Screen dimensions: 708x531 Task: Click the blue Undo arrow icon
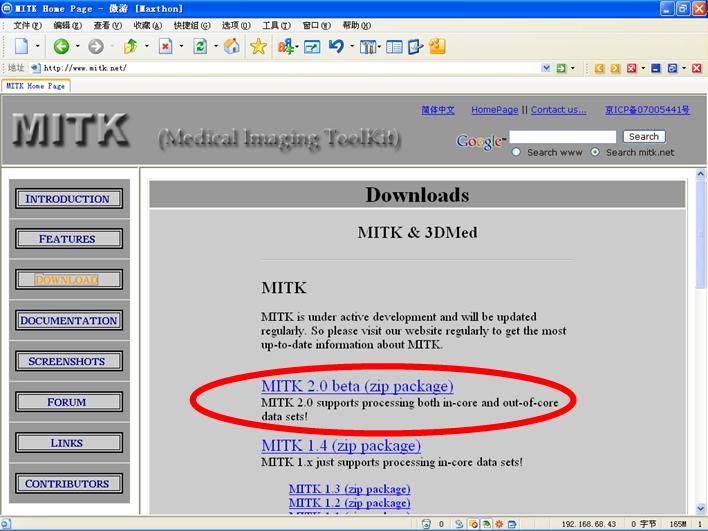[x=336, y=46]
